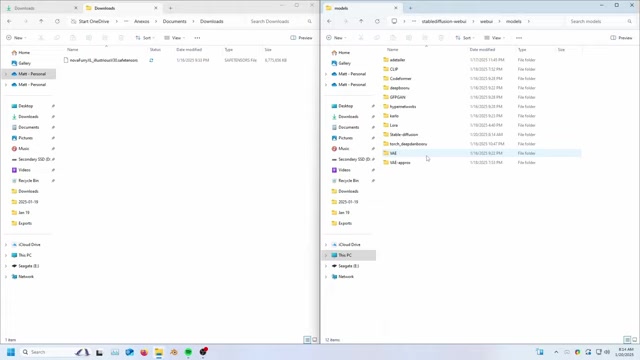The width and height of the screenshot is (640, 360).
Task: Add a new tab in the models window
Action: click(x=410, y=8)
